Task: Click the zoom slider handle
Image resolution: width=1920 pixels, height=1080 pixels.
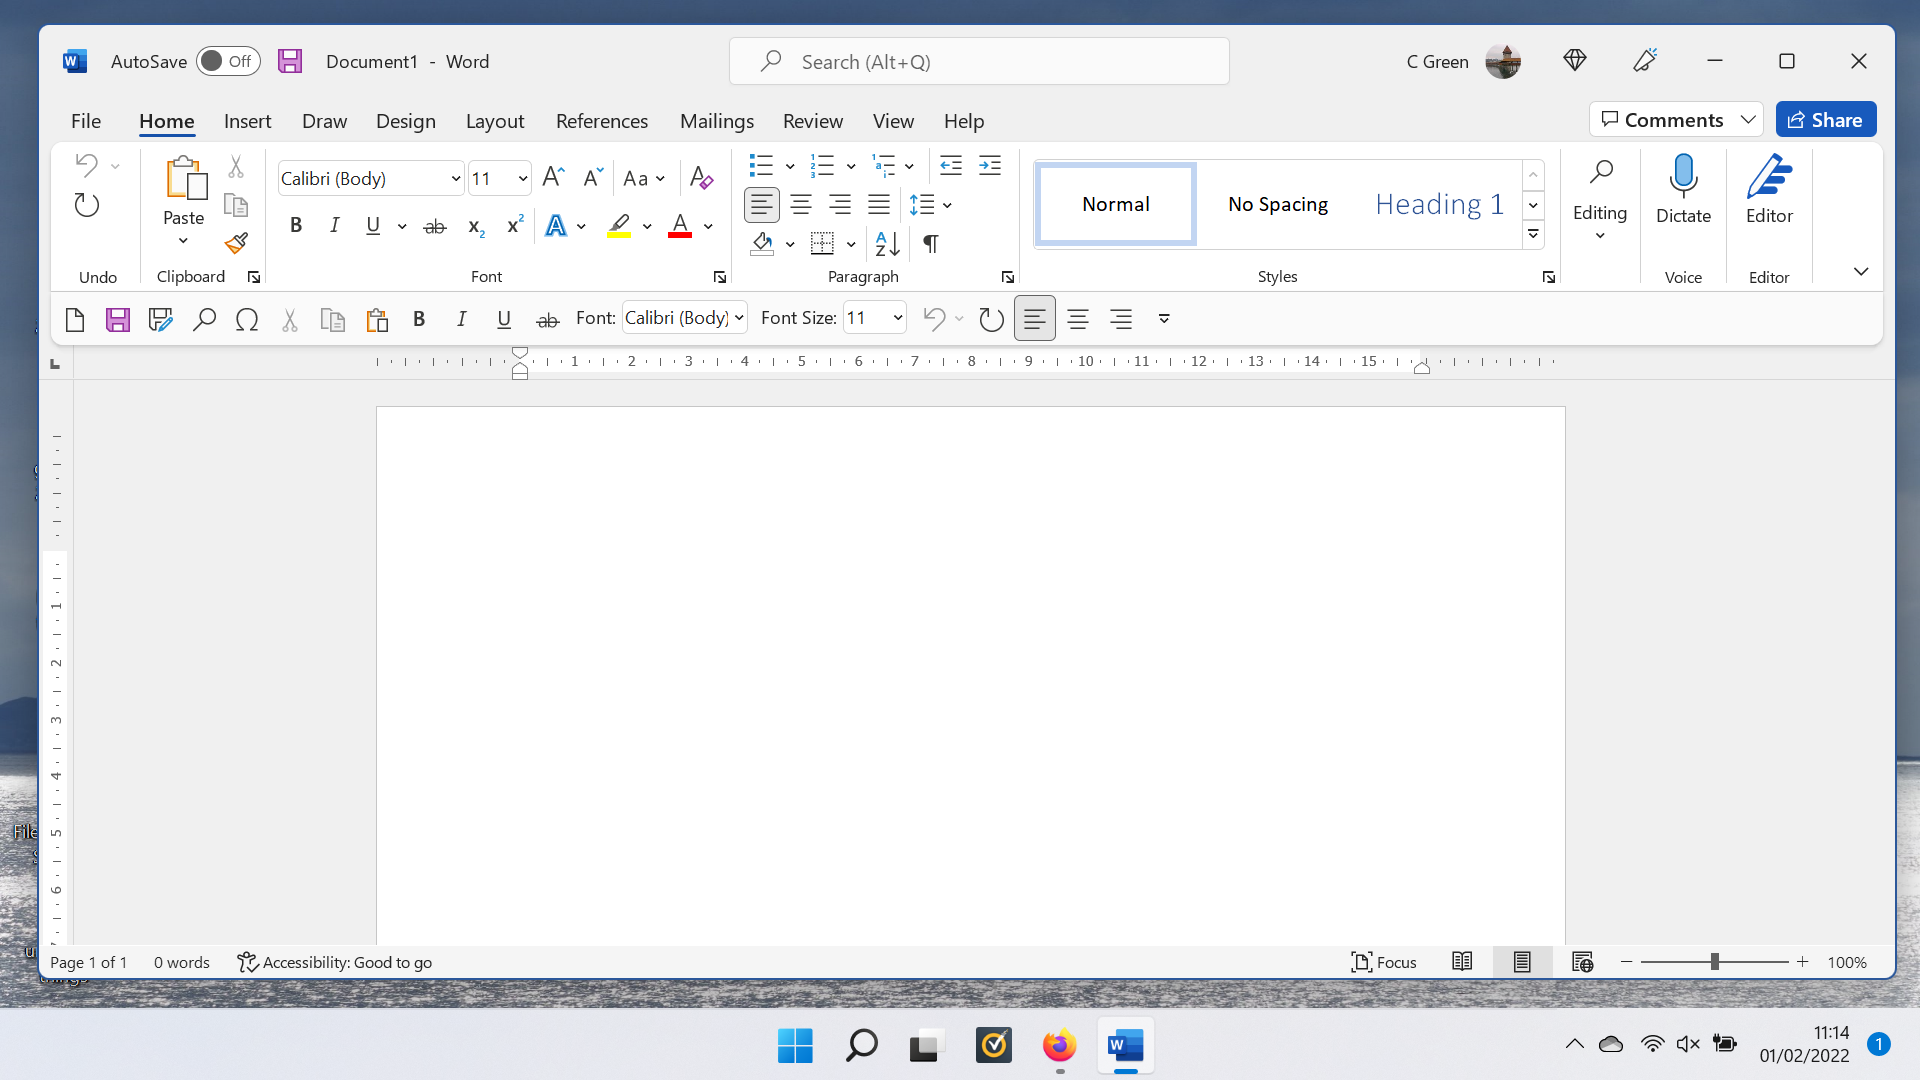Action: click(x=1714, y=962)
